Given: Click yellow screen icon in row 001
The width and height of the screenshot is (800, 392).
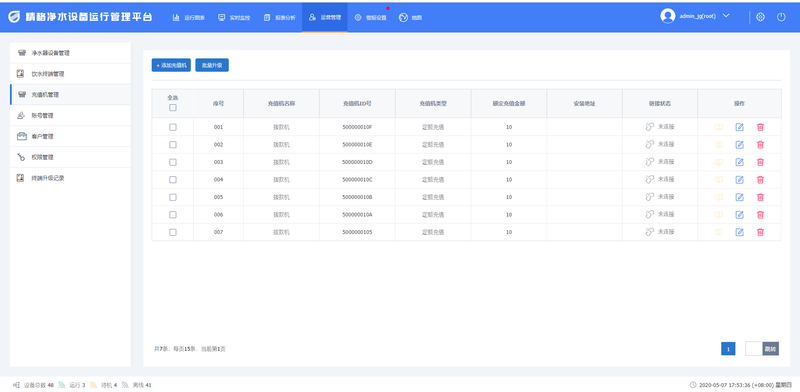Looking at the screenshot, I should [x=718, y=127].
